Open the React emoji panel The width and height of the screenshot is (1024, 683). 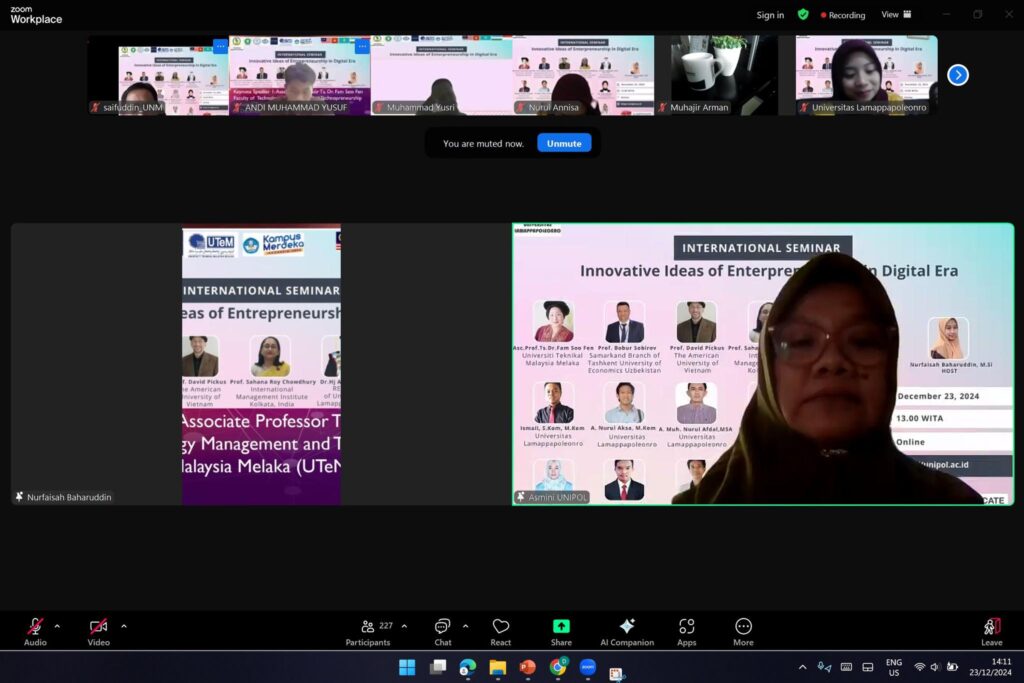pos(501,627)
